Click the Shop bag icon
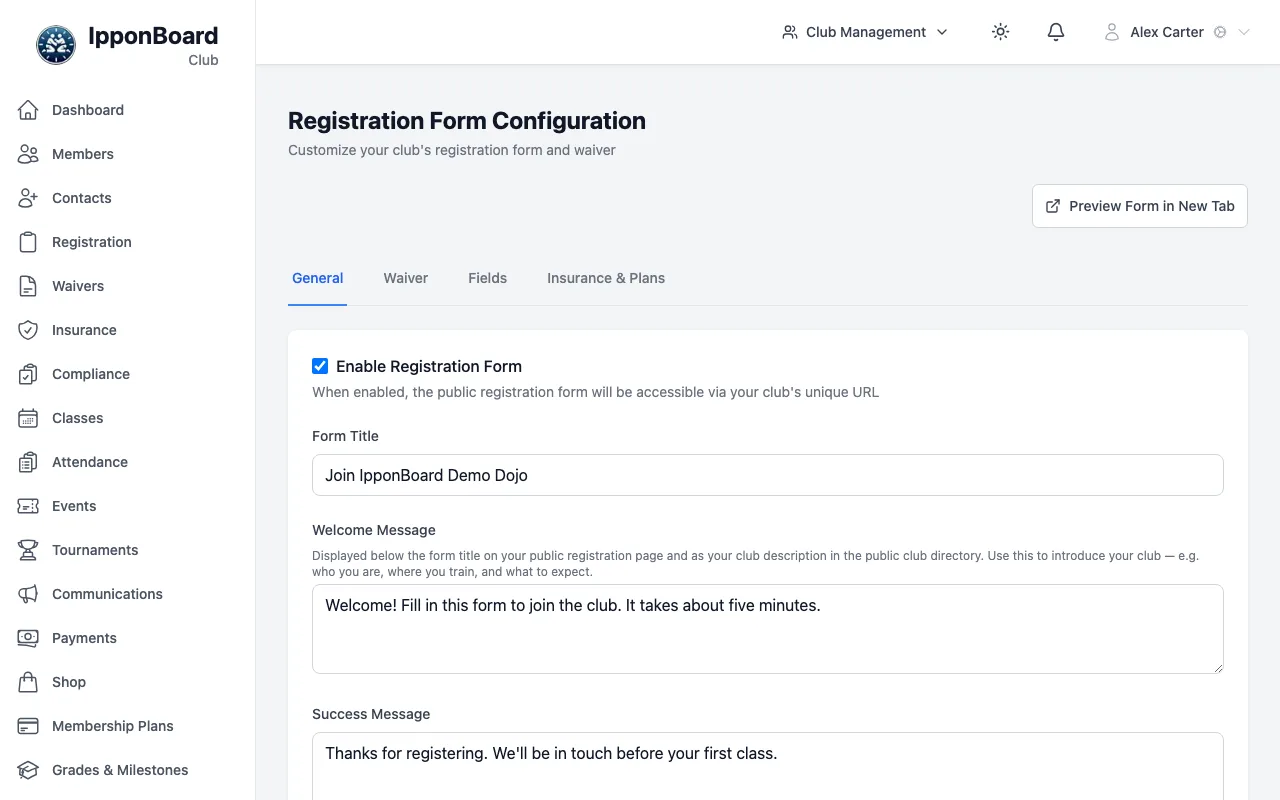Image resolution: width=1280 pixels, height=800 pixels. [28, 682]
